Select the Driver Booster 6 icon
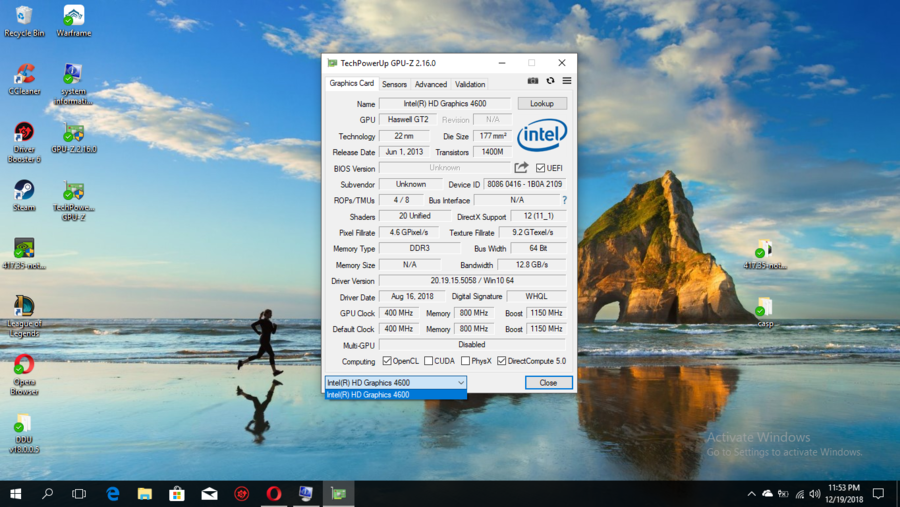 24,142
